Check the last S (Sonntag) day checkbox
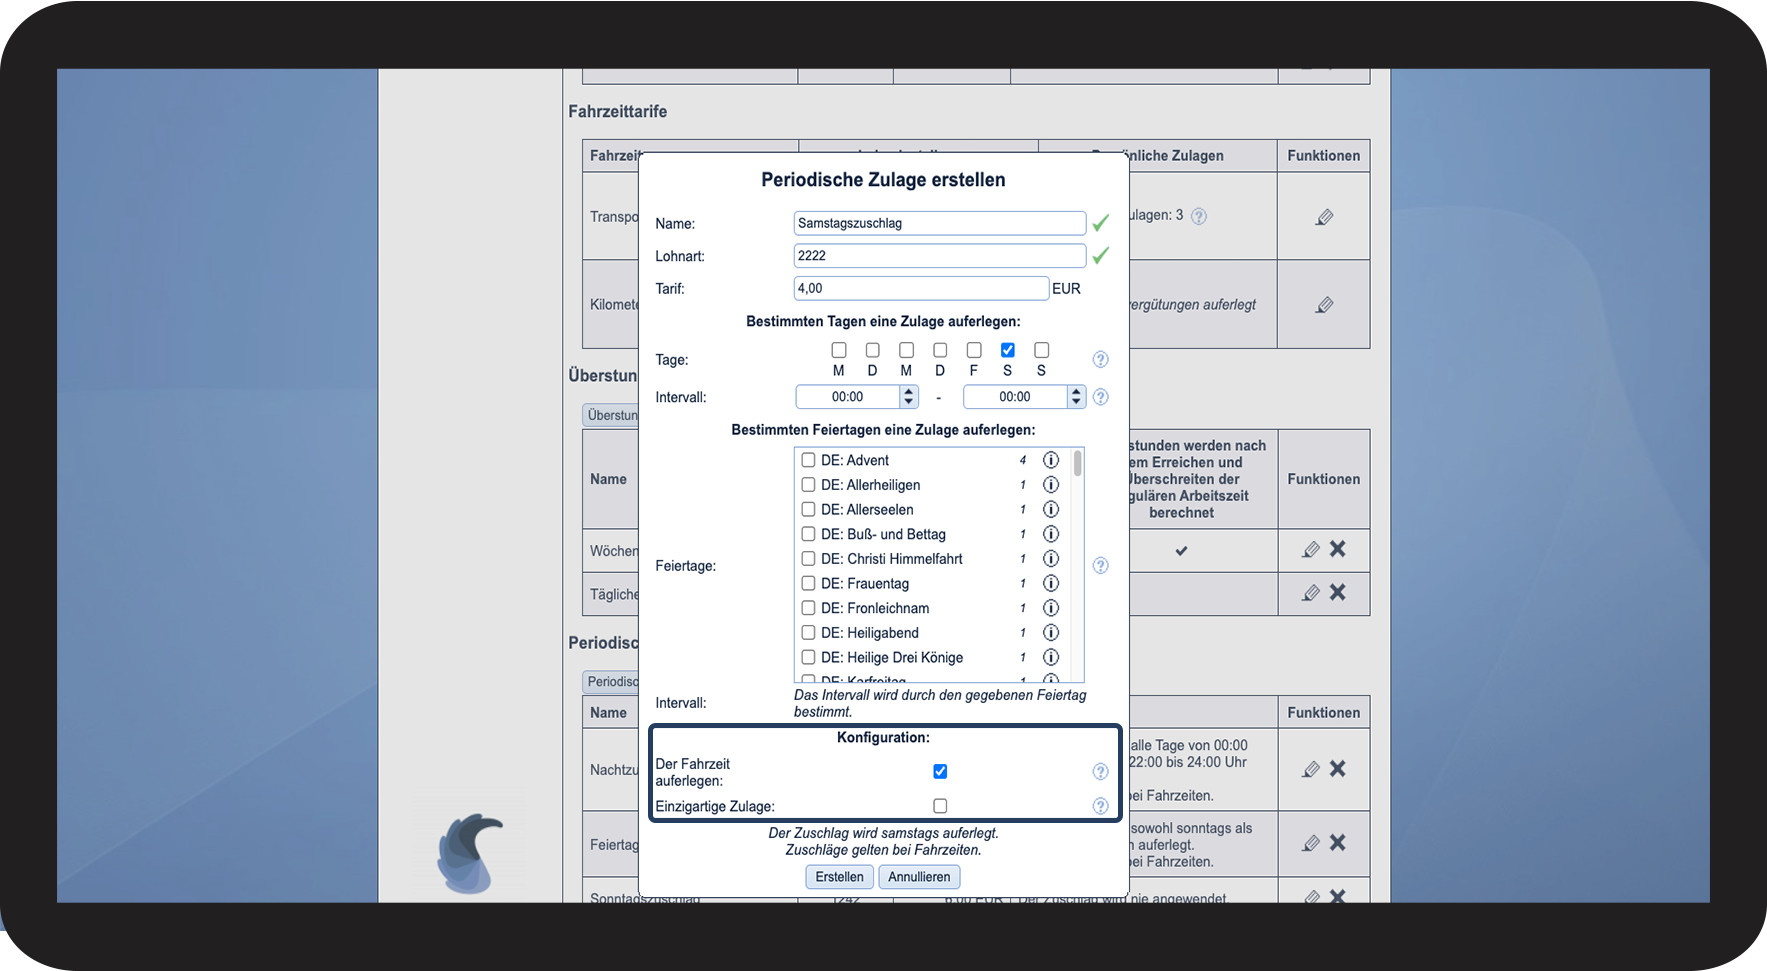The image size is (1767, 971). pos(1042,350)
